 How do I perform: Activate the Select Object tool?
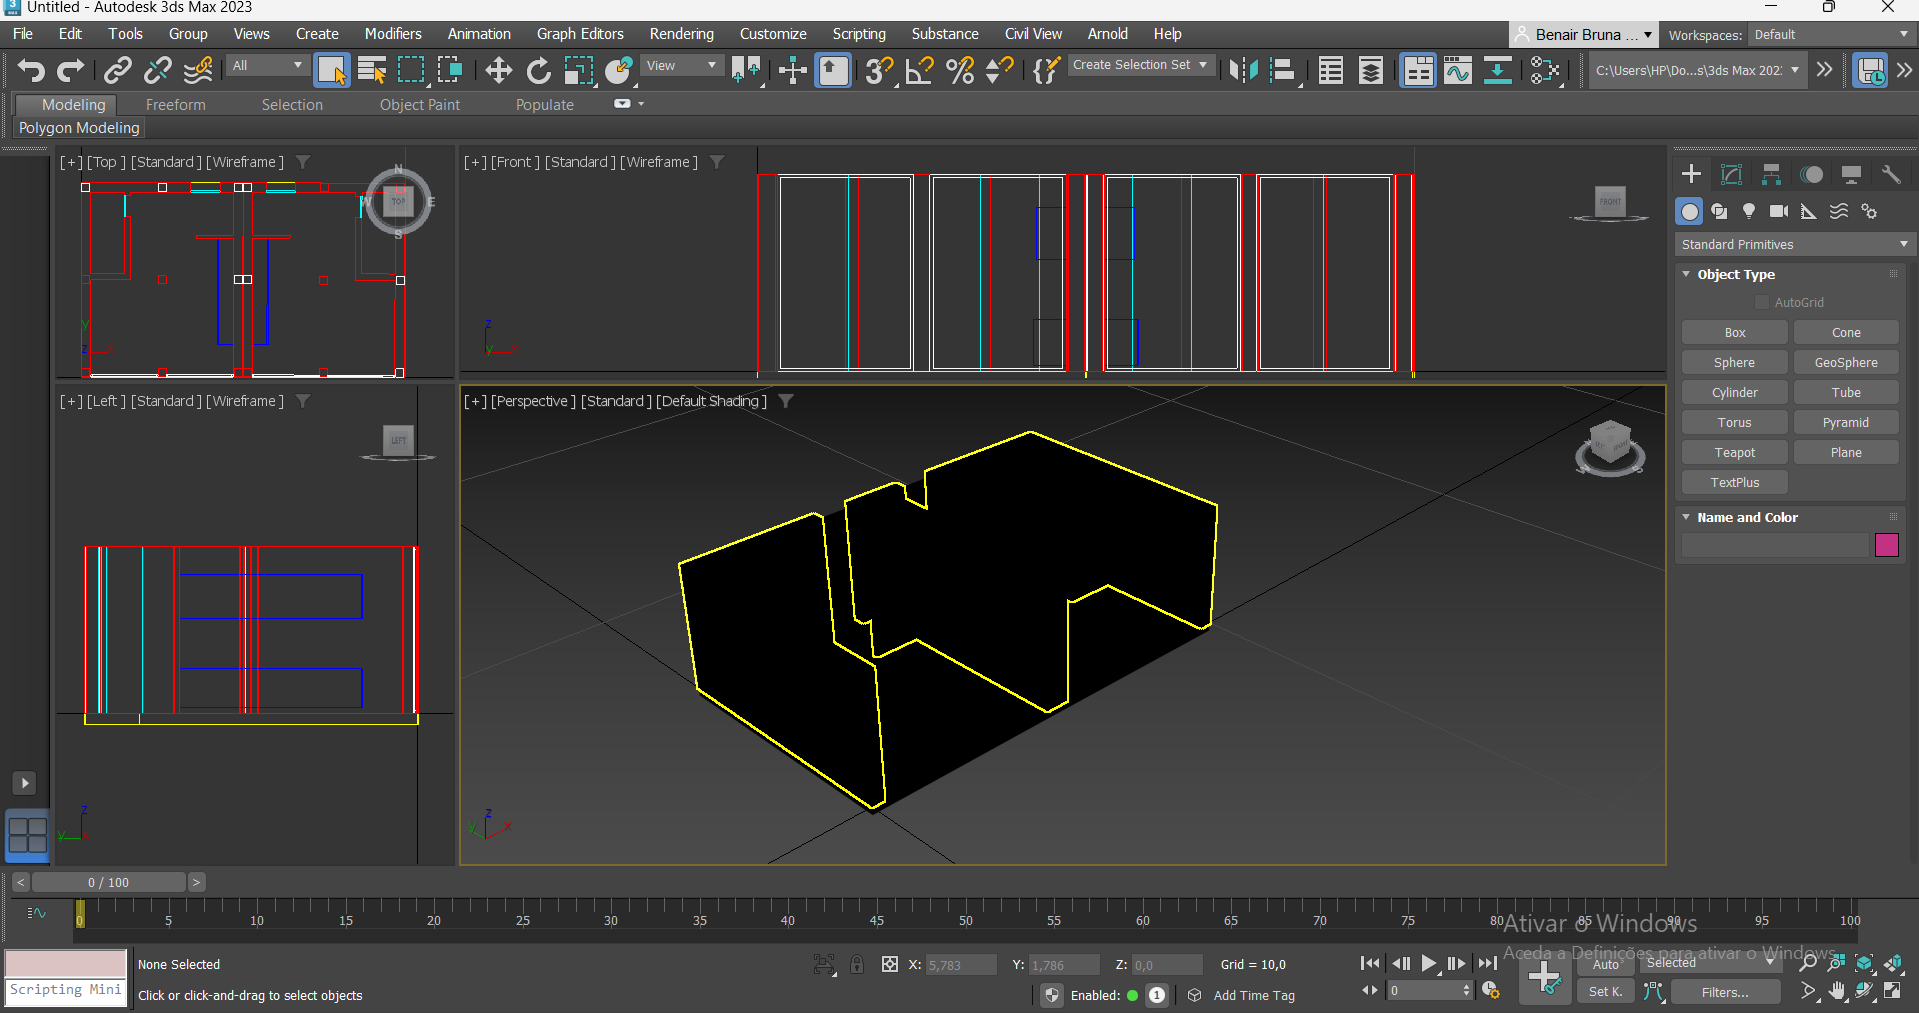tap(332, 70)
